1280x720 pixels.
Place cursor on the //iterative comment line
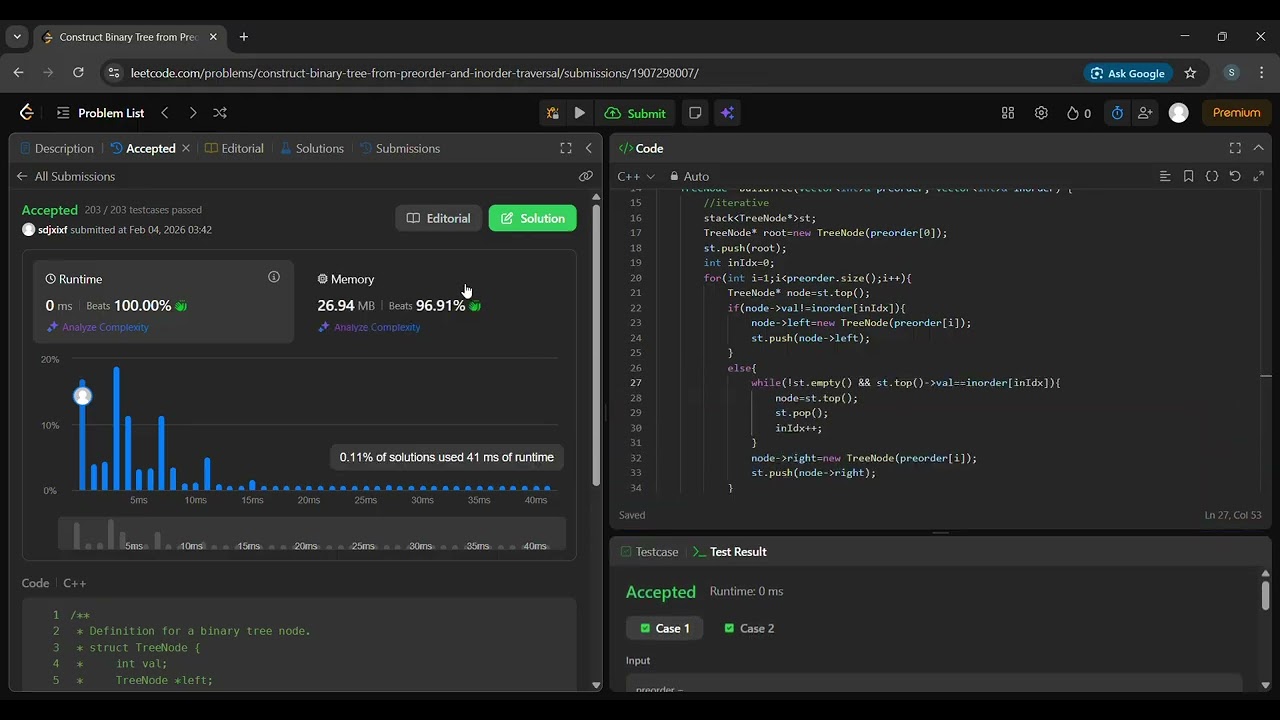tap(736, 203)
